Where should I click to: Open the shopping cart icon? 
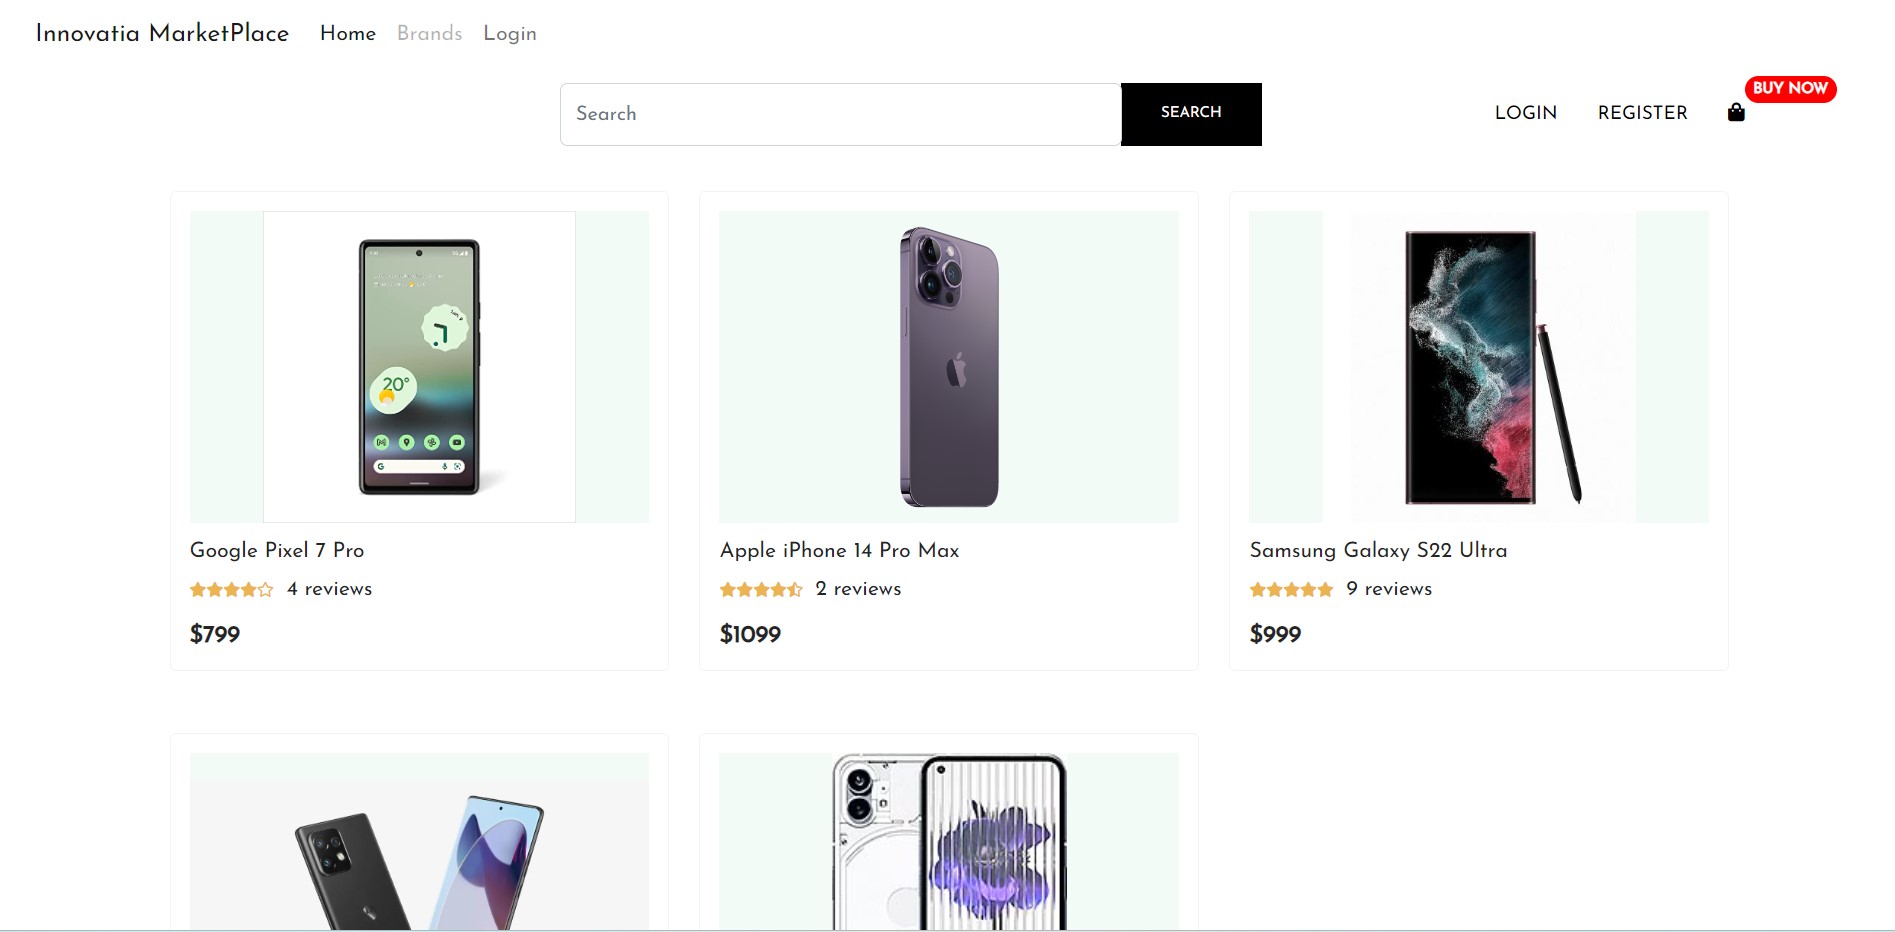coord(1737,112)
